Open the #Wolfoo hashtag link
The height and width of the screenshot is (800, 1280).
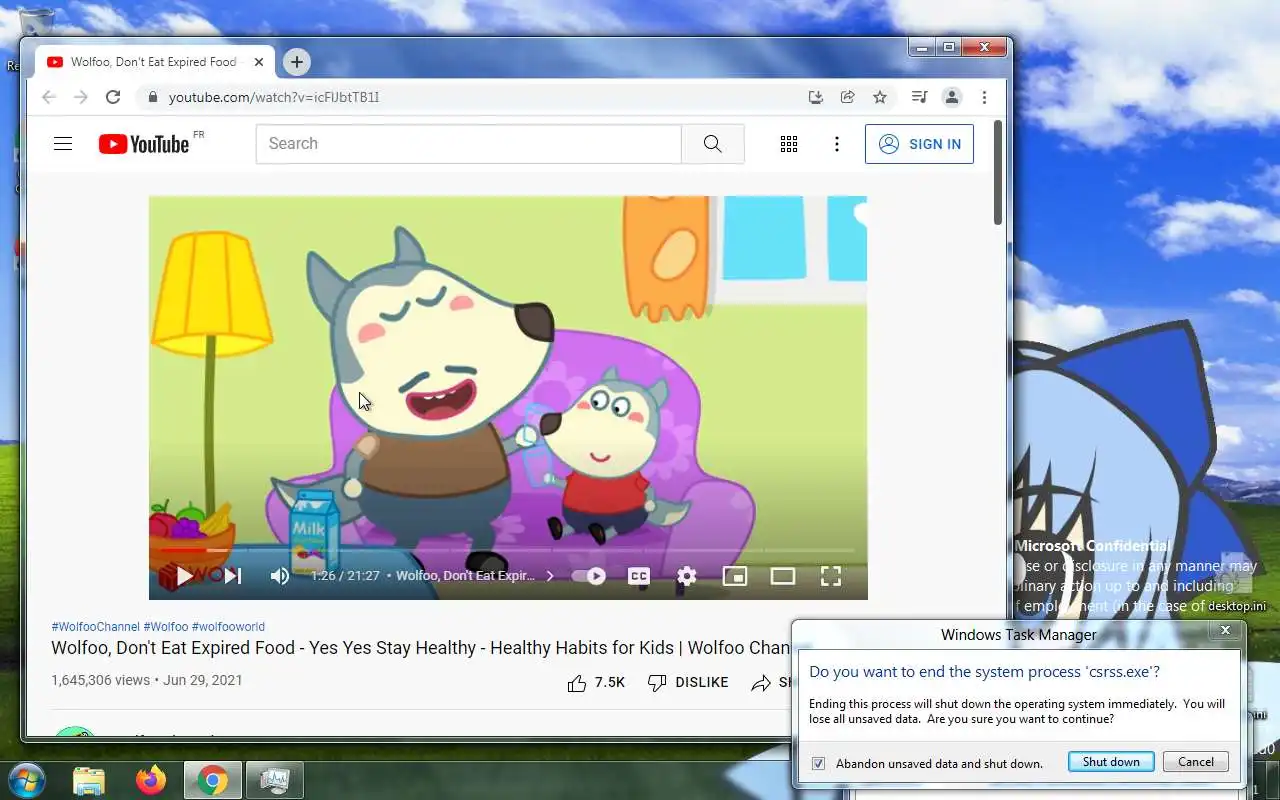click(x=166, y=627)
